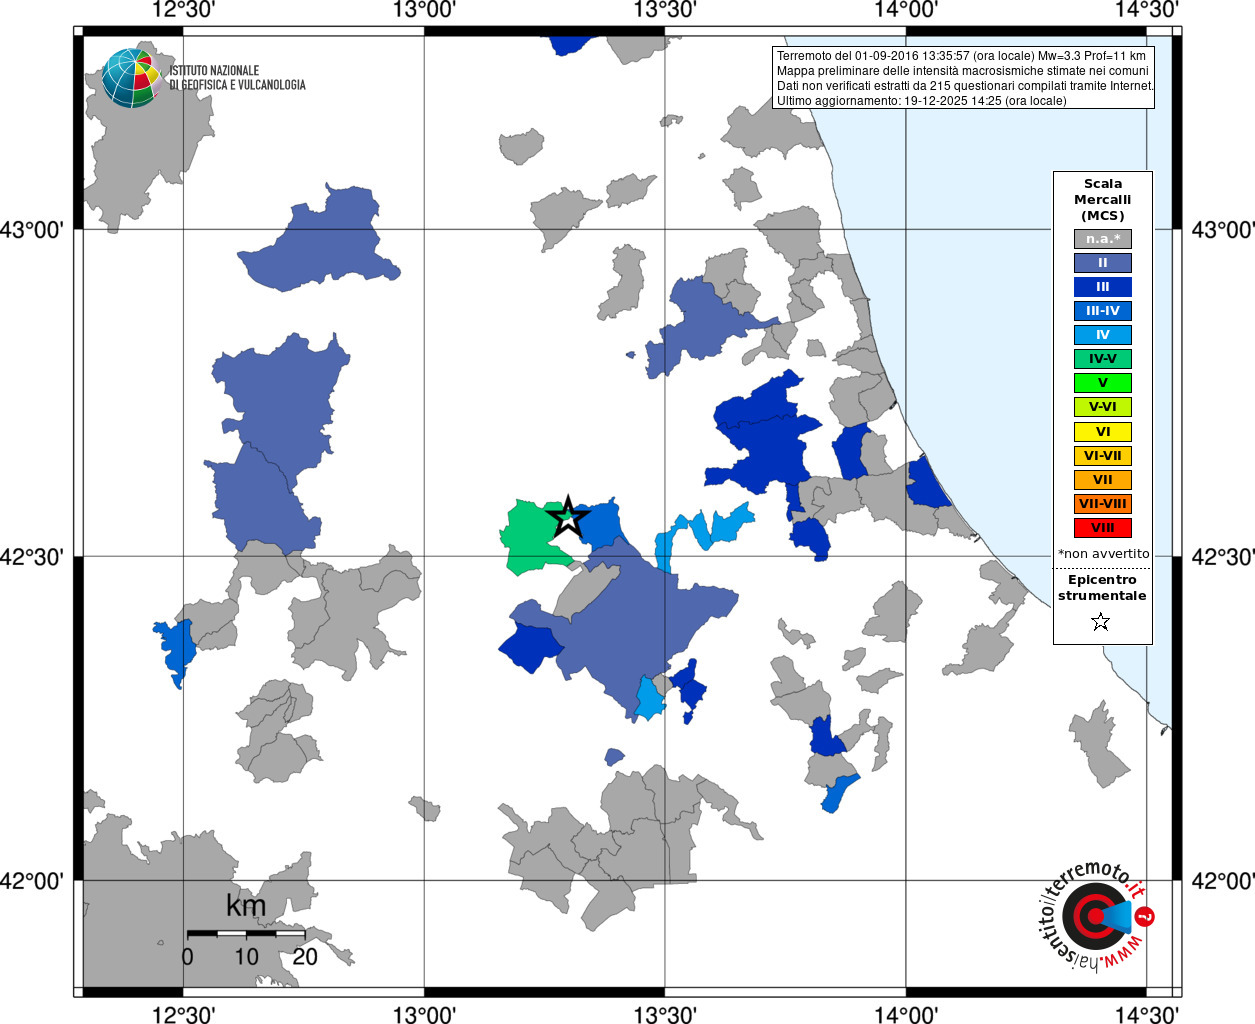Click the 'Epicentro strumentale' legend label

coord(1102,588)
